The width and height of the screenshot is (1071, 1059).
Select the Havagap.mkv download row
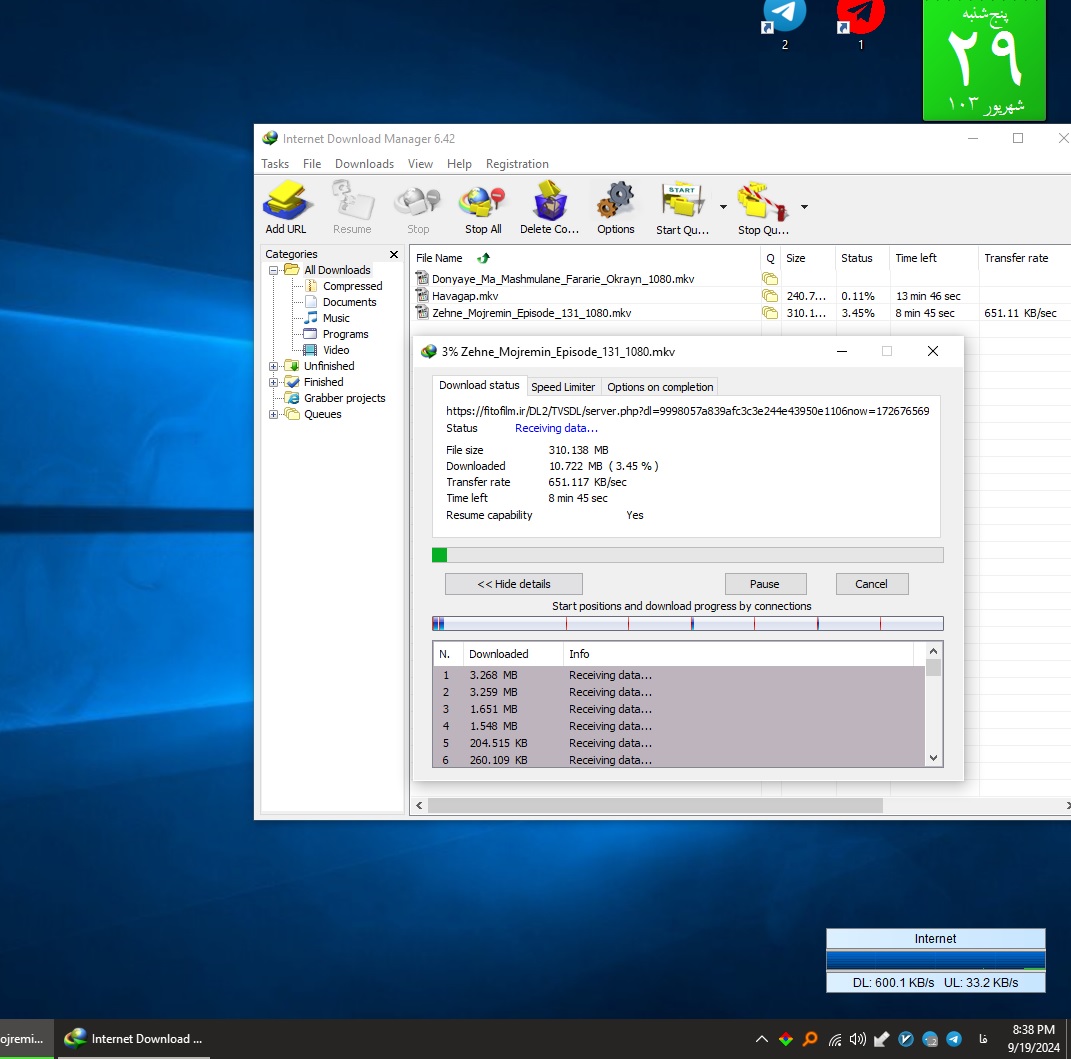coord(465,296)
